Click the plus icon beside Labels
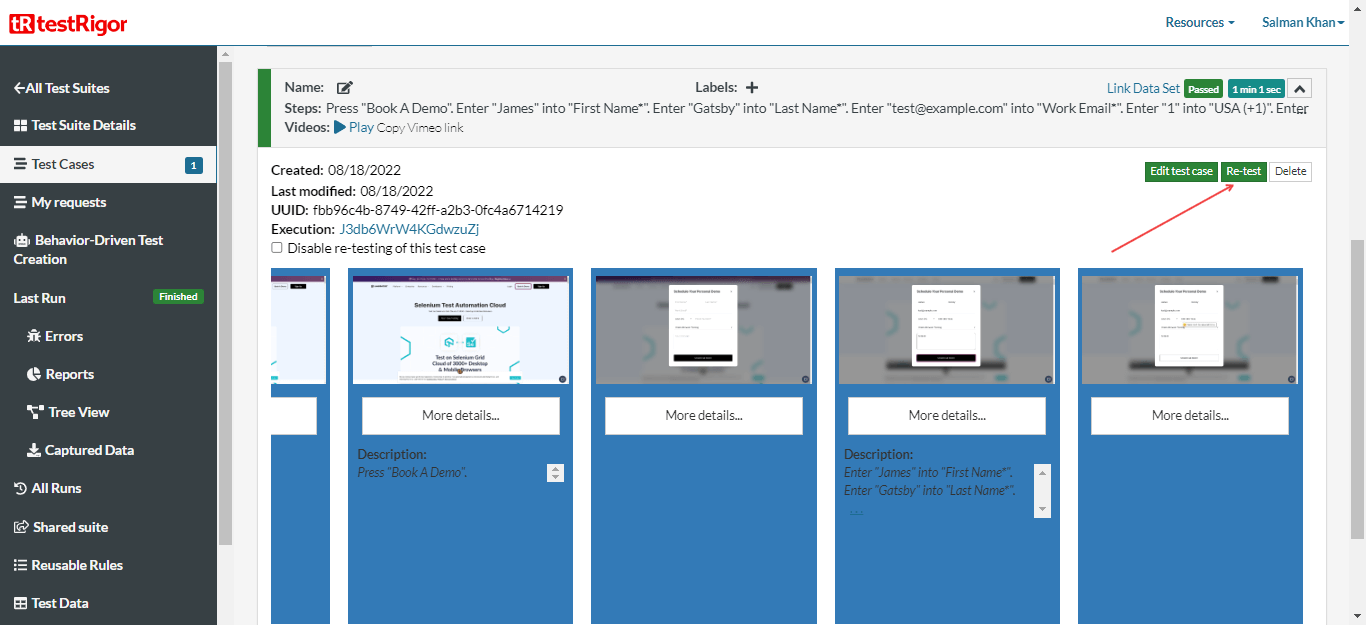The width and height of the screenshot is (1366, 625). point(751,87)
